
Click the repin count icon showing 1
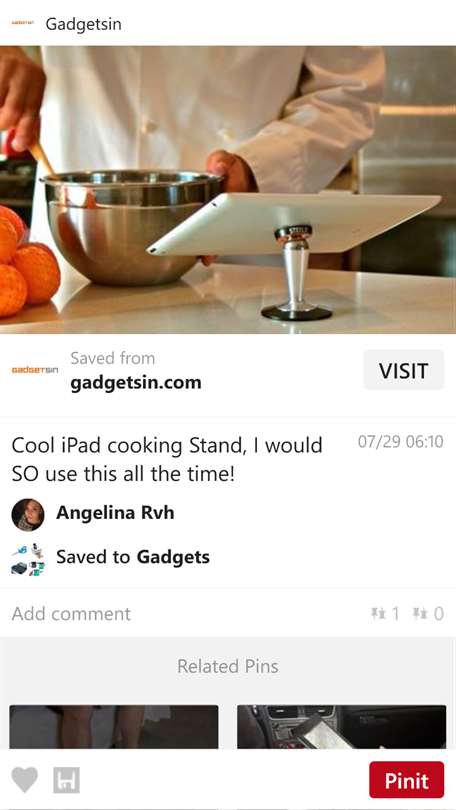(385, 613)
